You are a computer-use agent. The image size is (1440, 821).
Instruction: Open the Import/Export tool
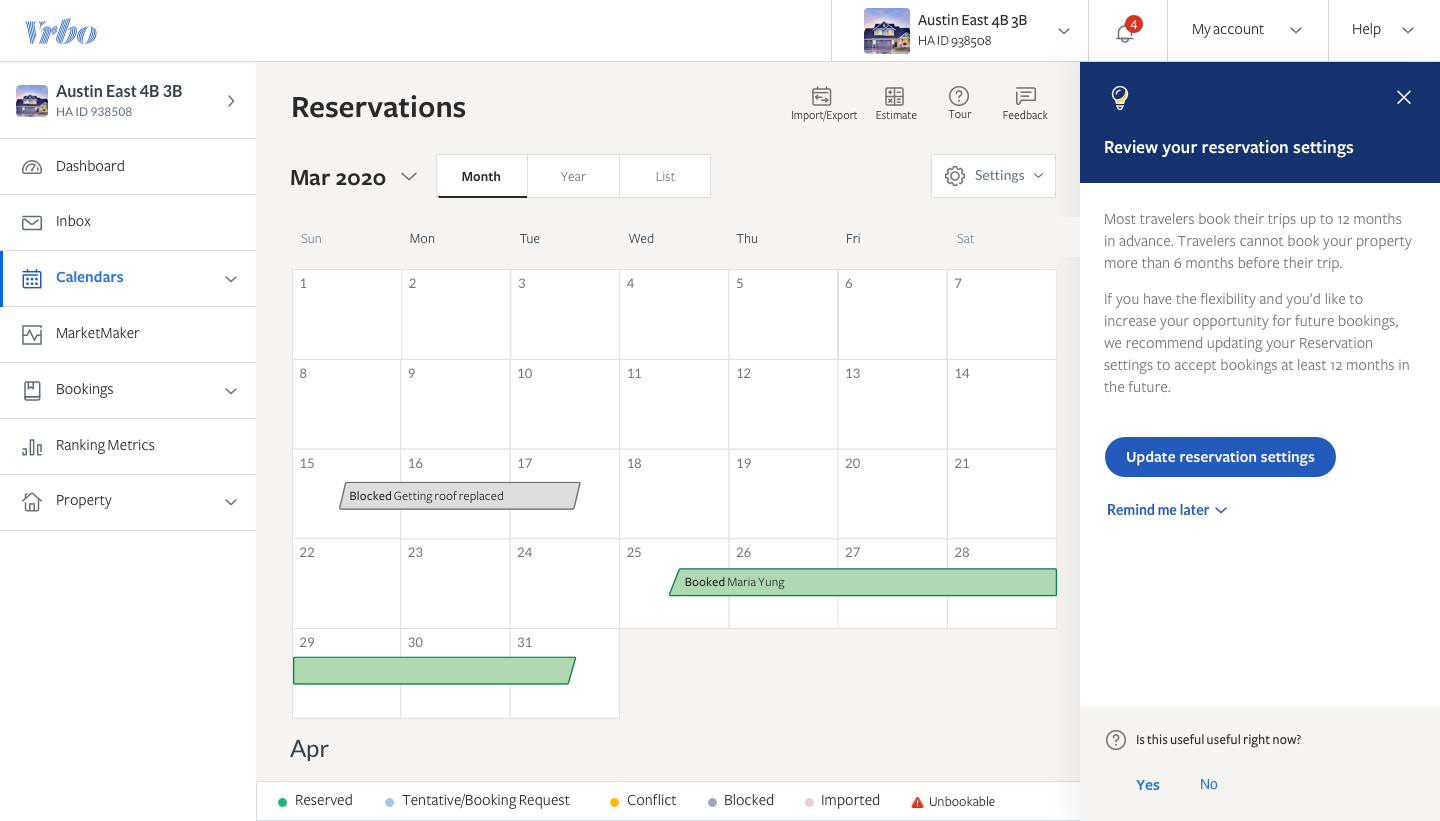coord(823,104)
